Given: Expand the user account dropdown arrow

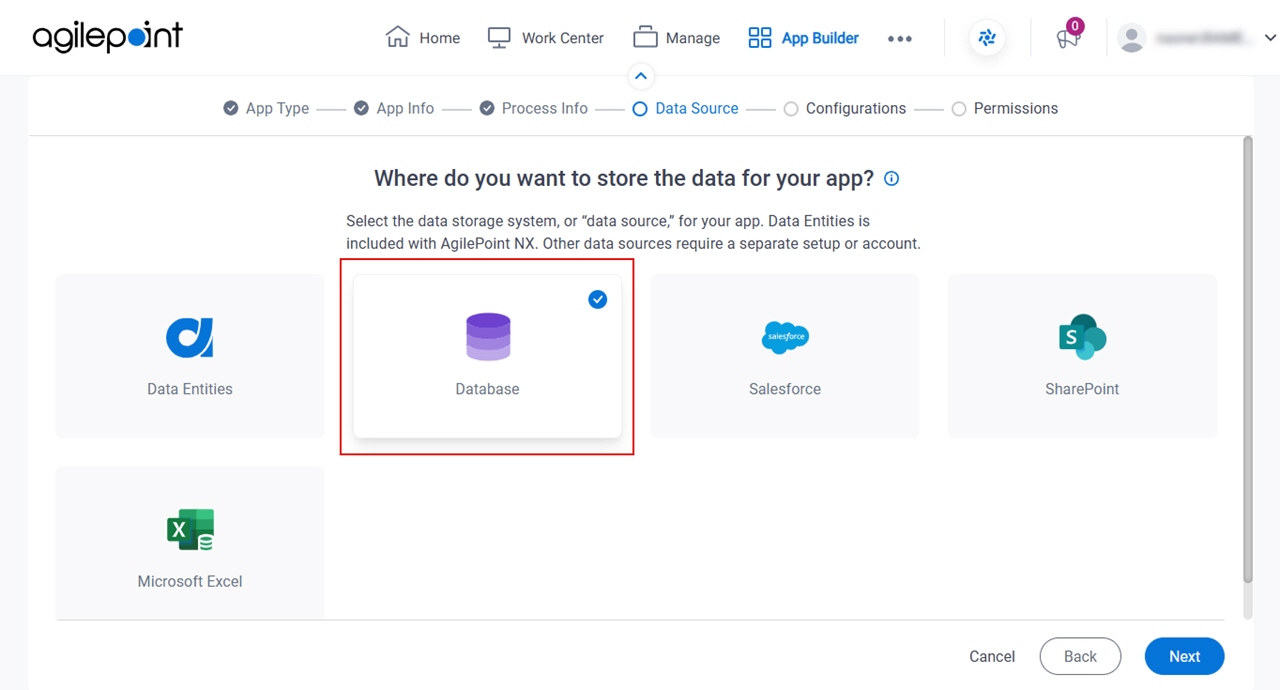Looking at the screenshot, I should pos(1270,38).
